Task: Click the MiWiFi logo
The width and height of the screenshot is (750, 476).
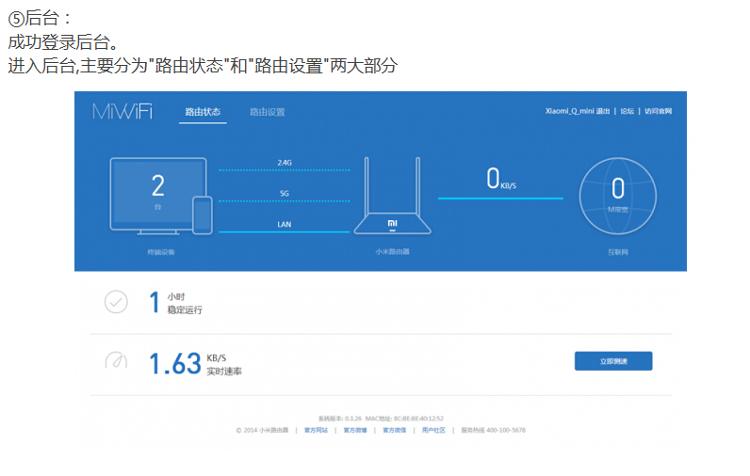Action: coord(122,111)
